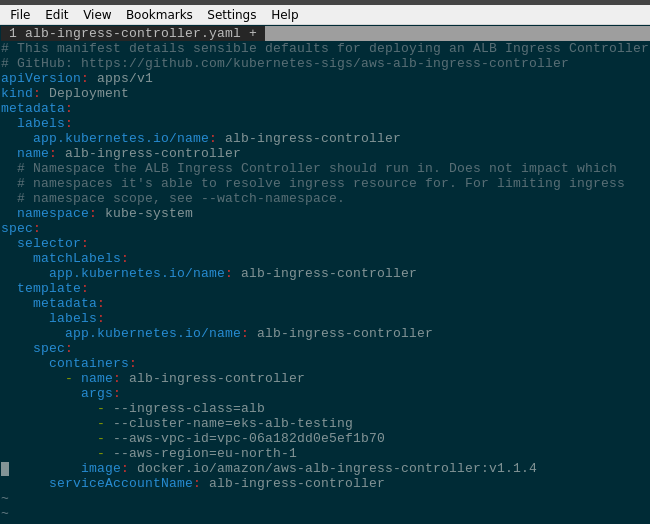Open the Edit menu

pos(56,15)
